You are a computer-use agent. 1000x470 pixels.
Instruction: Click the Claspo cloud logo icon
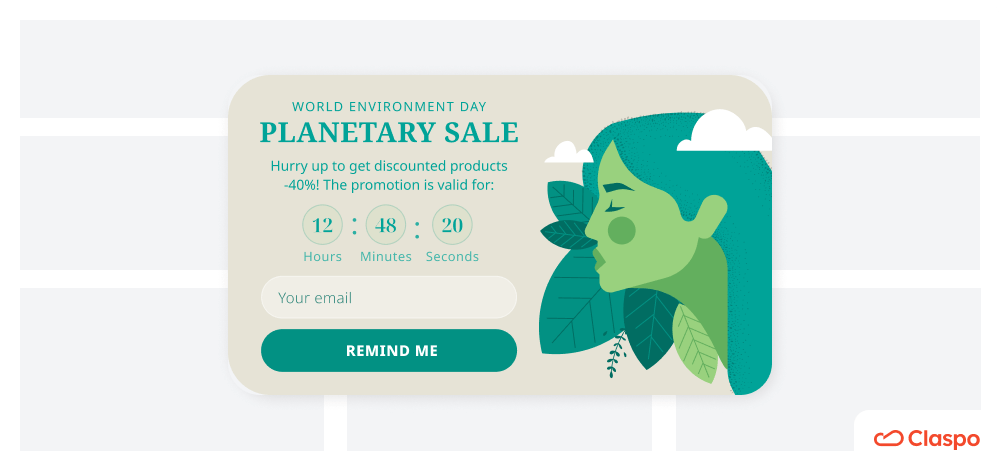click(888, 438)
